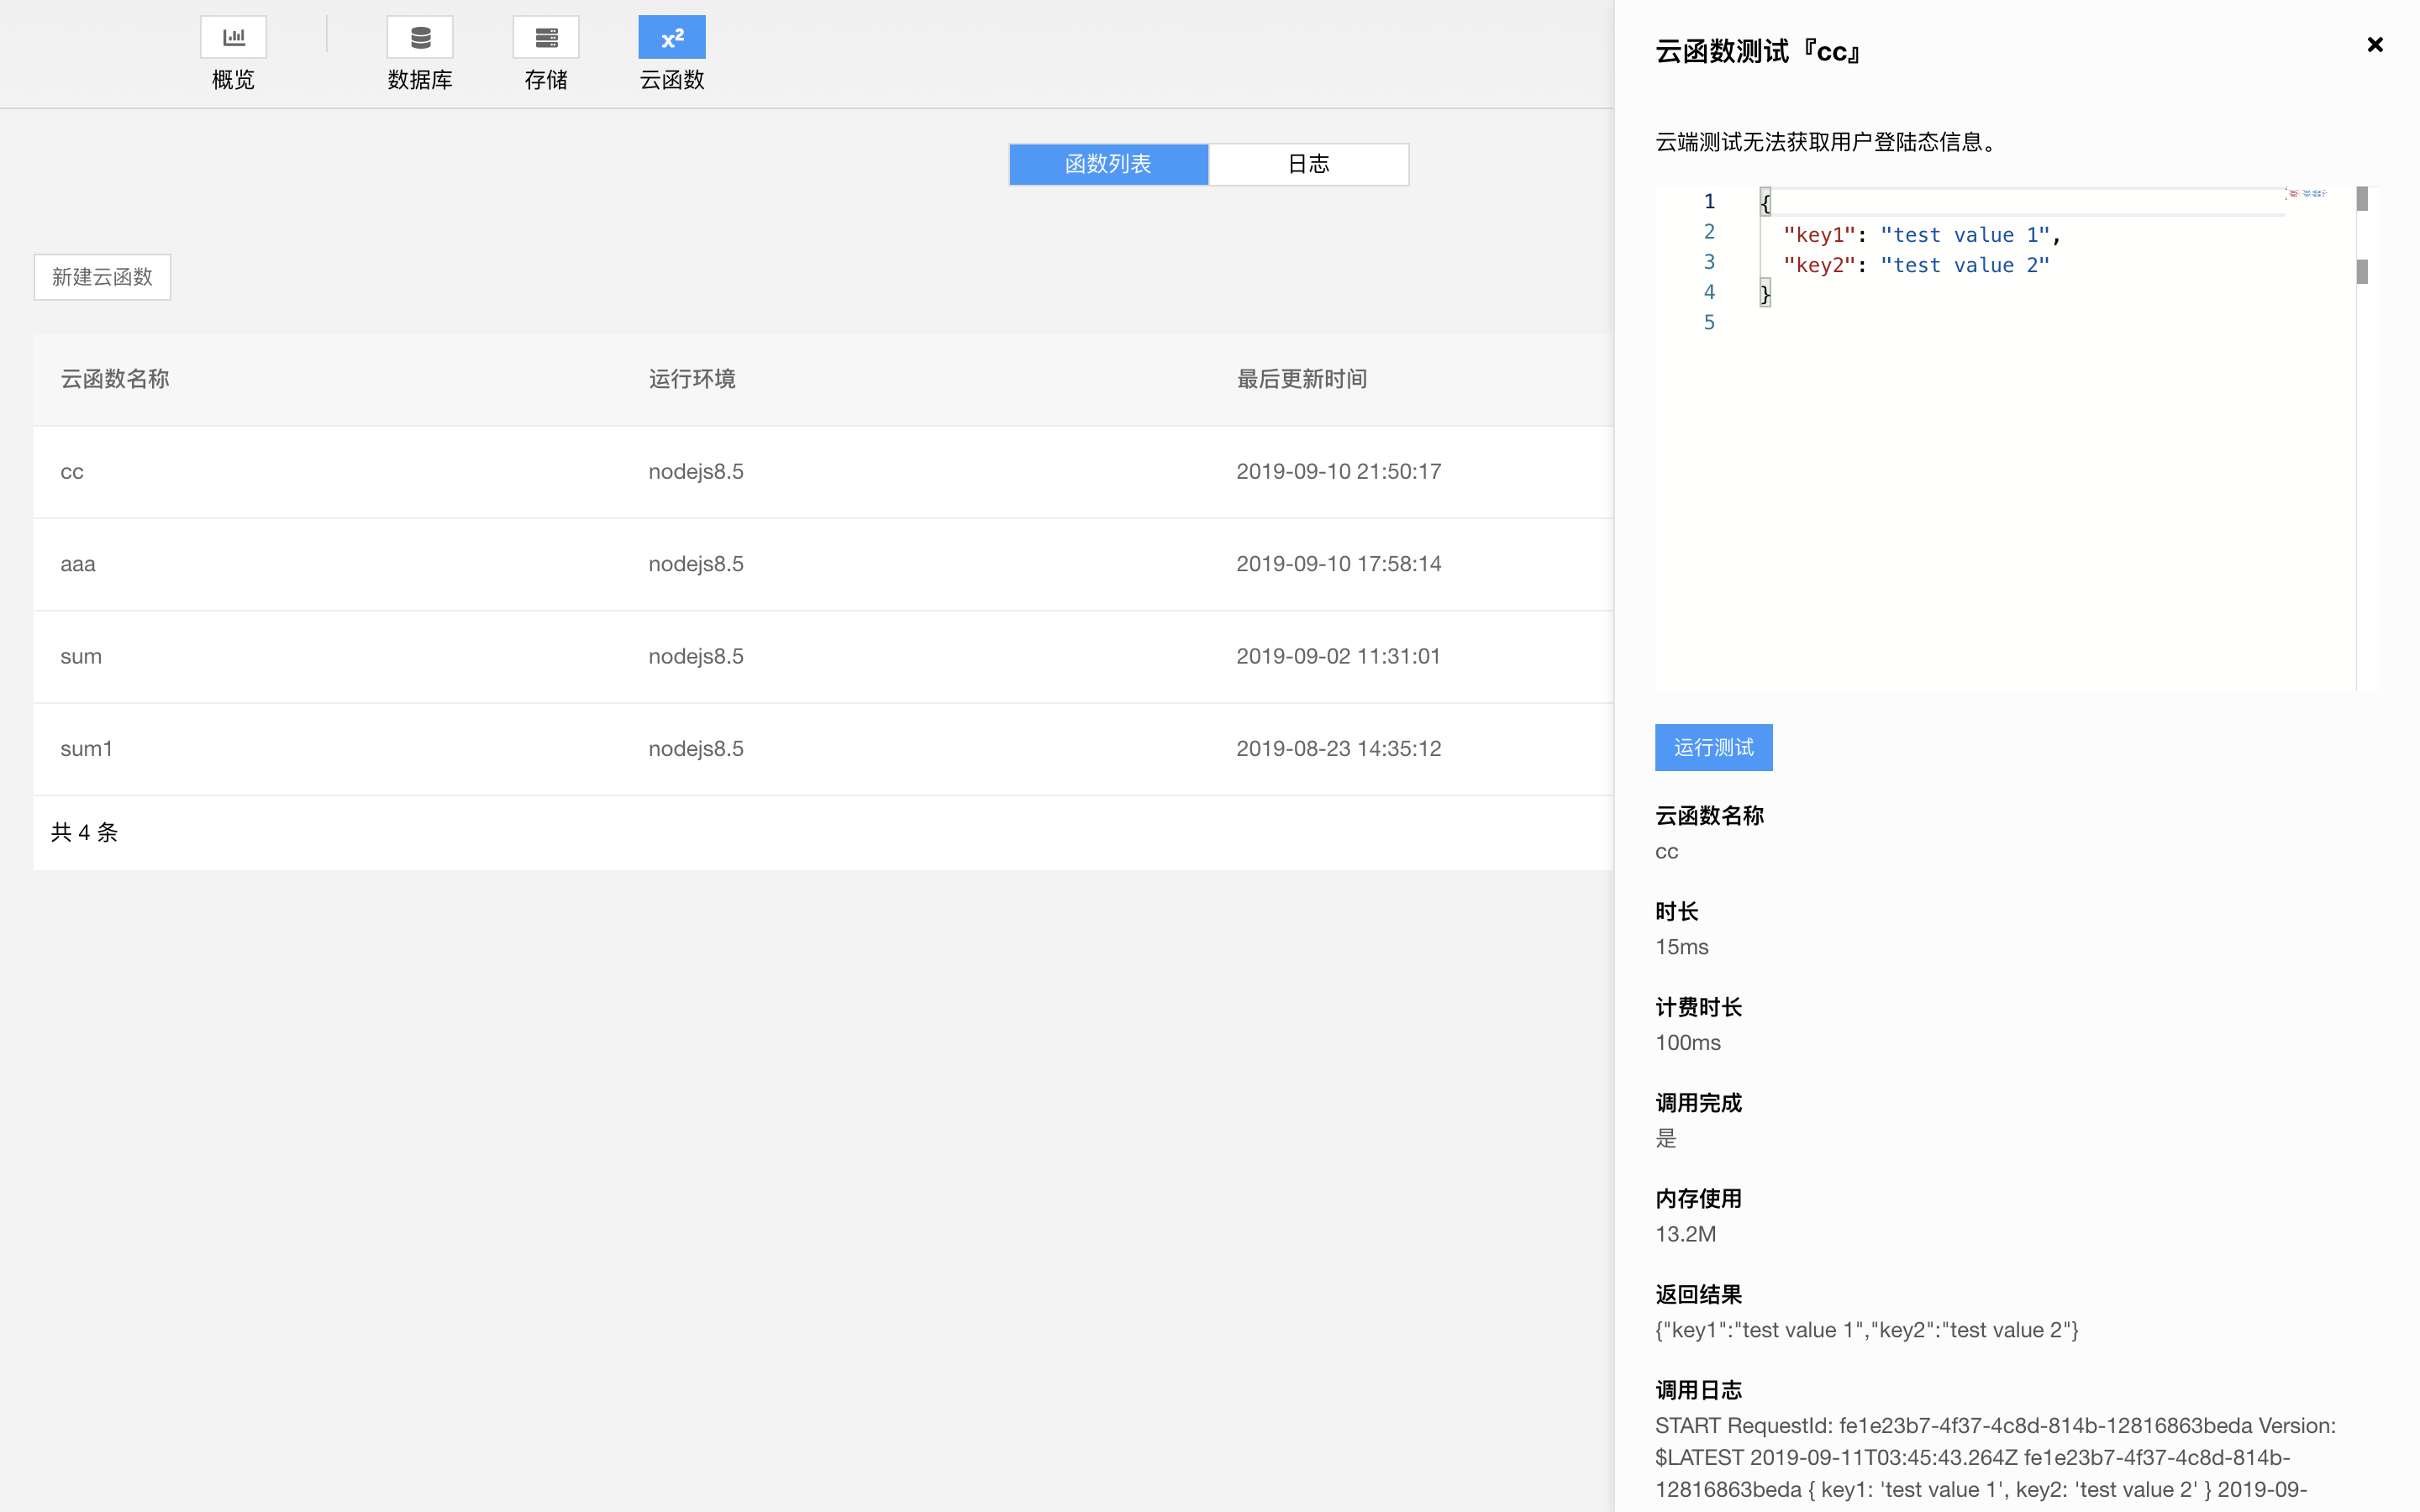Run the test with 运行测试 button

coord(1714,747)
